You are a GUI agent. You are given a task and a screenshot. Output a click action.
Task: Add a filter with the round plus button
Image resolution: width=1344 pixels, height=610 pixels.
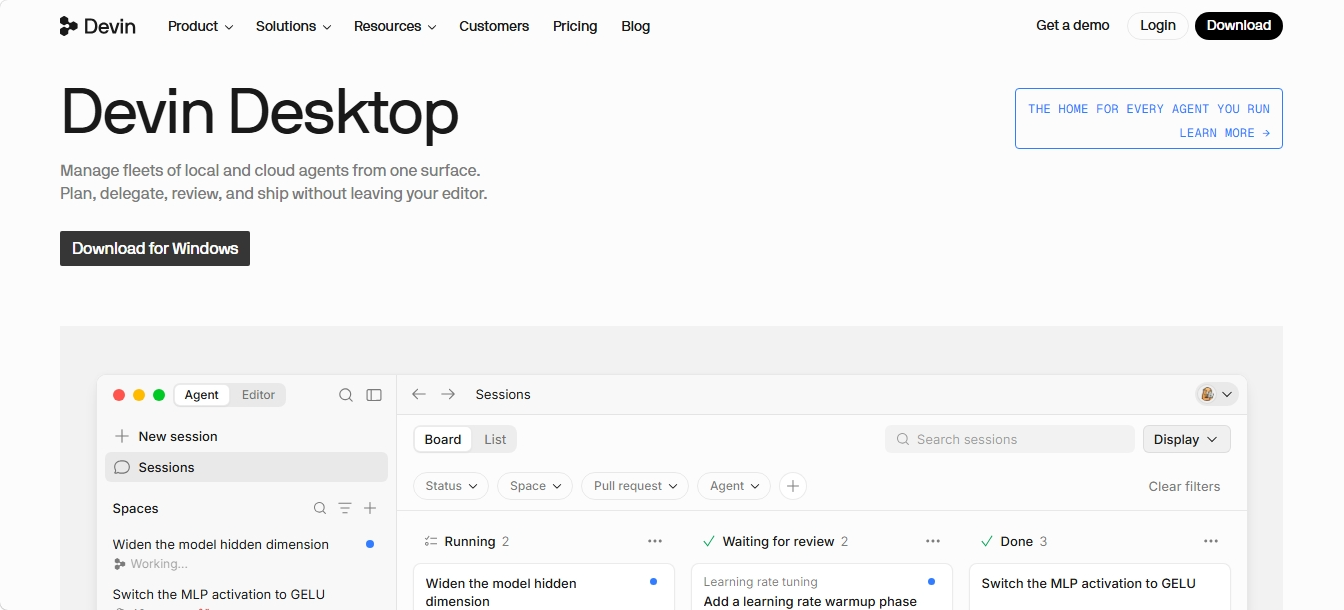pos(793,486)
